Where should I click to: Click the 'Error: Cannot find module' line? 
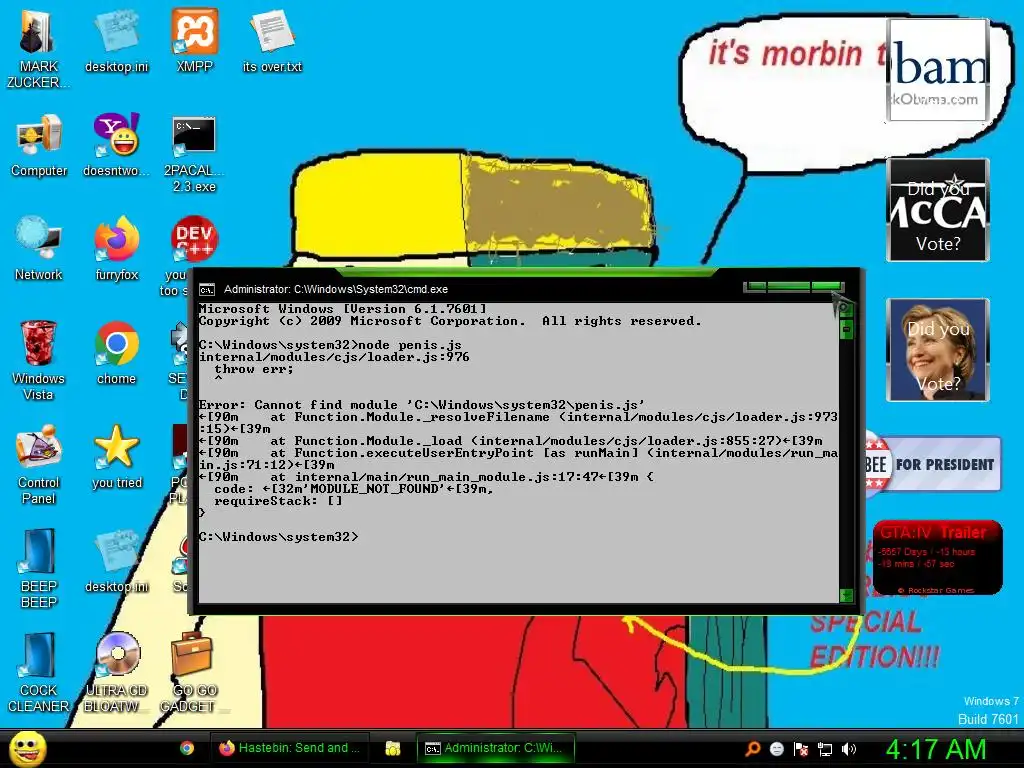[421, 404]
